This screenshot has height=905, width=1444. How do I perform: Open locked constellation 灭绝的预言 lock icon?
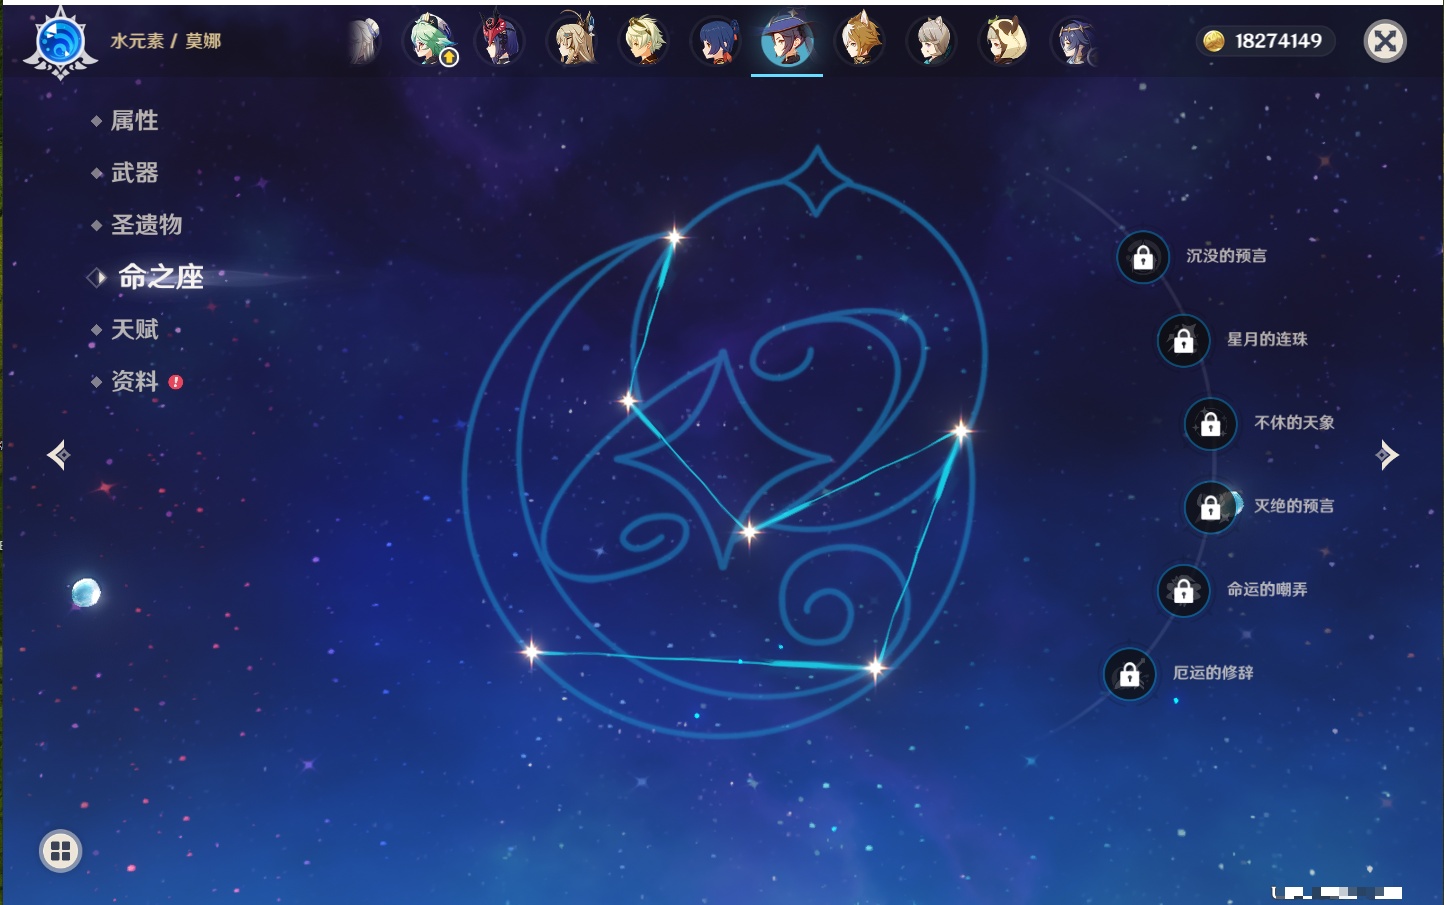click(x=1211, y=507)
